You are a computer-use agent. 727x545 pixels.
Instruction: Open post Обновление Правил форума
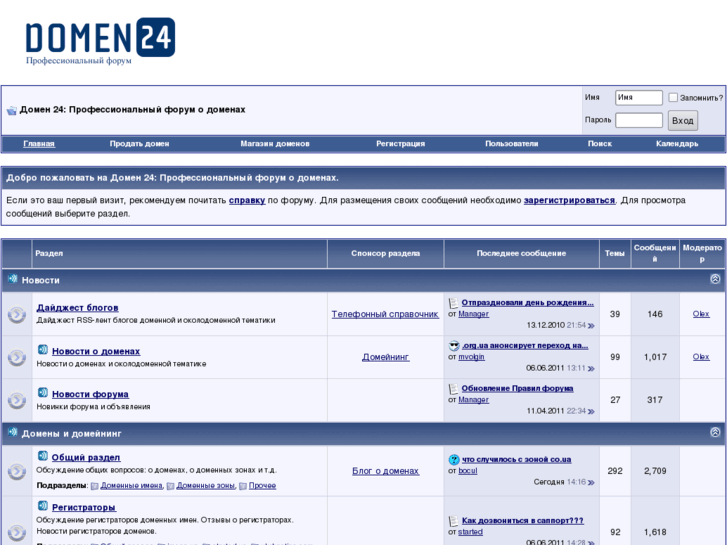[x=517, y=388]
